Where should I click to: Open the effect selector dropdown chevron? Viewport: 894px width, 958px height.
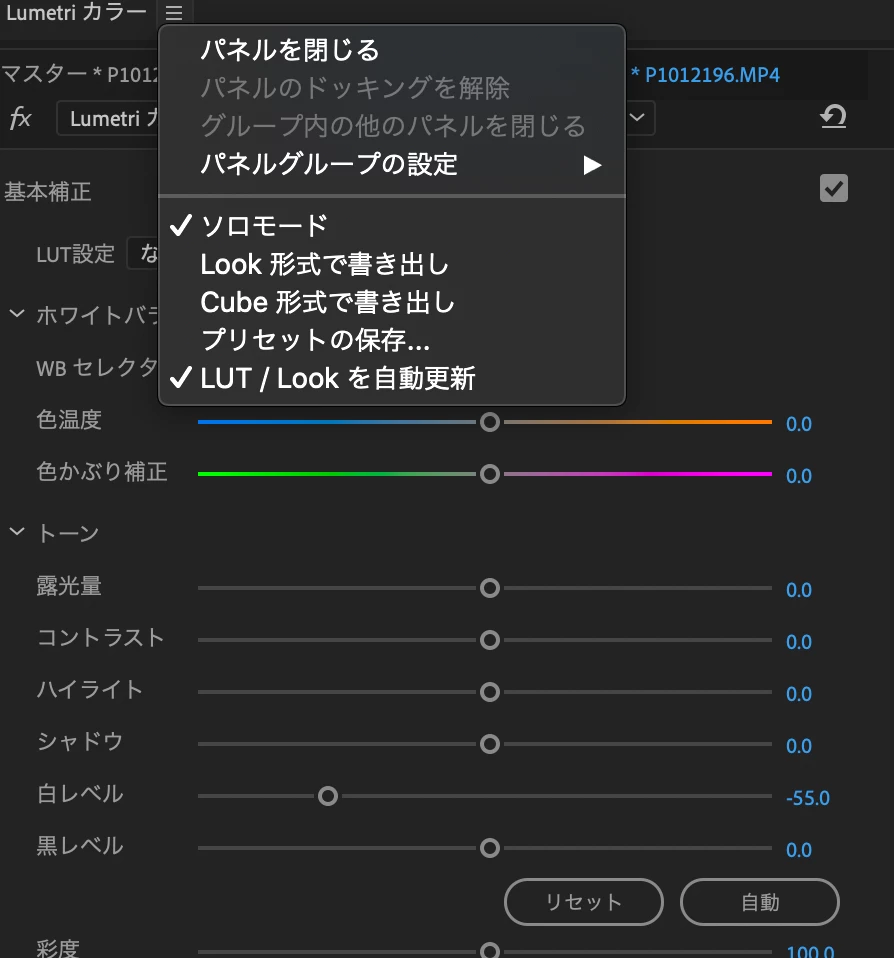tap(637, 117)
